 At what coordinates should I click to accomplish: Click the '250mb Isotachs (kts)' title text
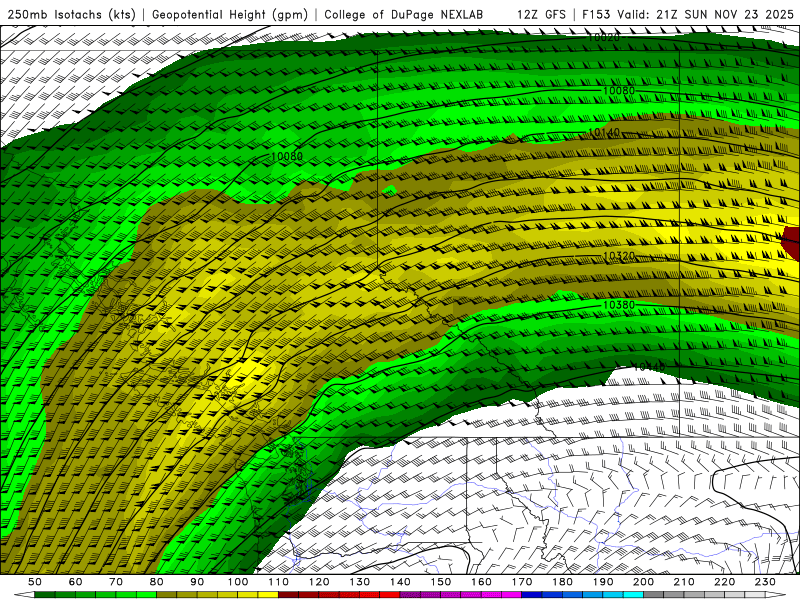72,14
